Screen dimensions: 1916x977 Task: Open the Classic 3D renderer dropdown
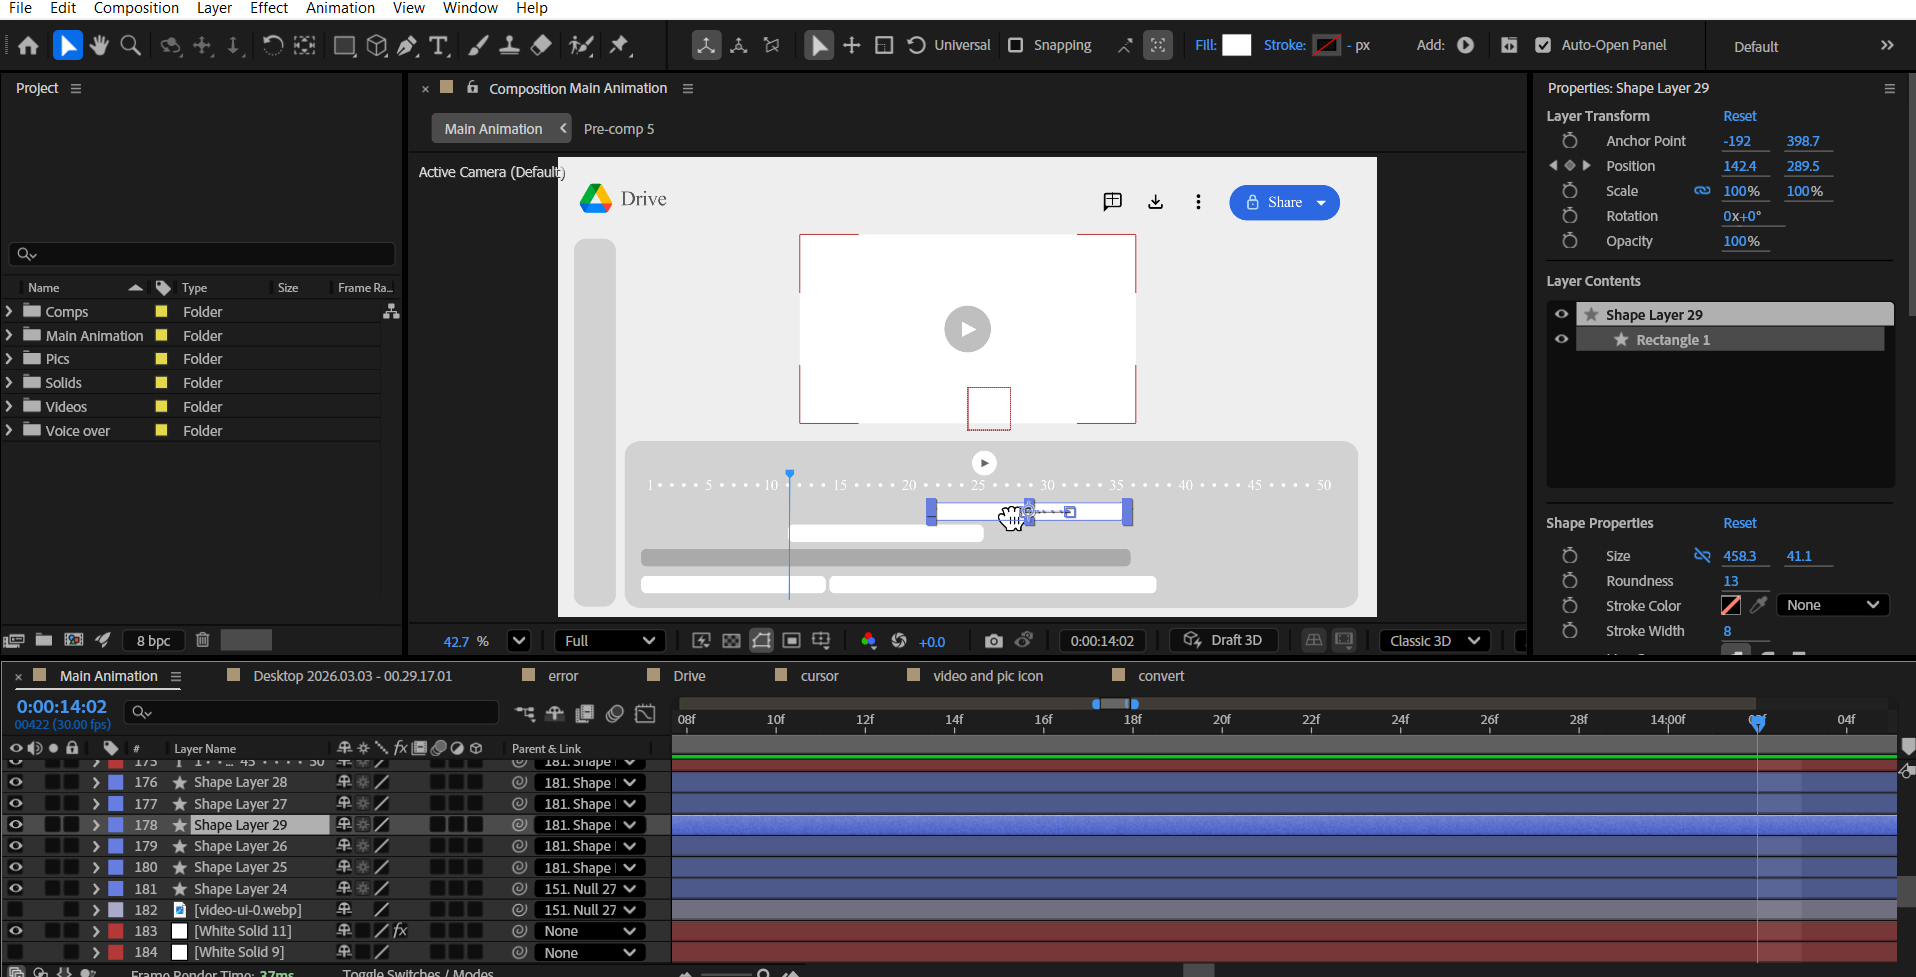coord(1434,641)
